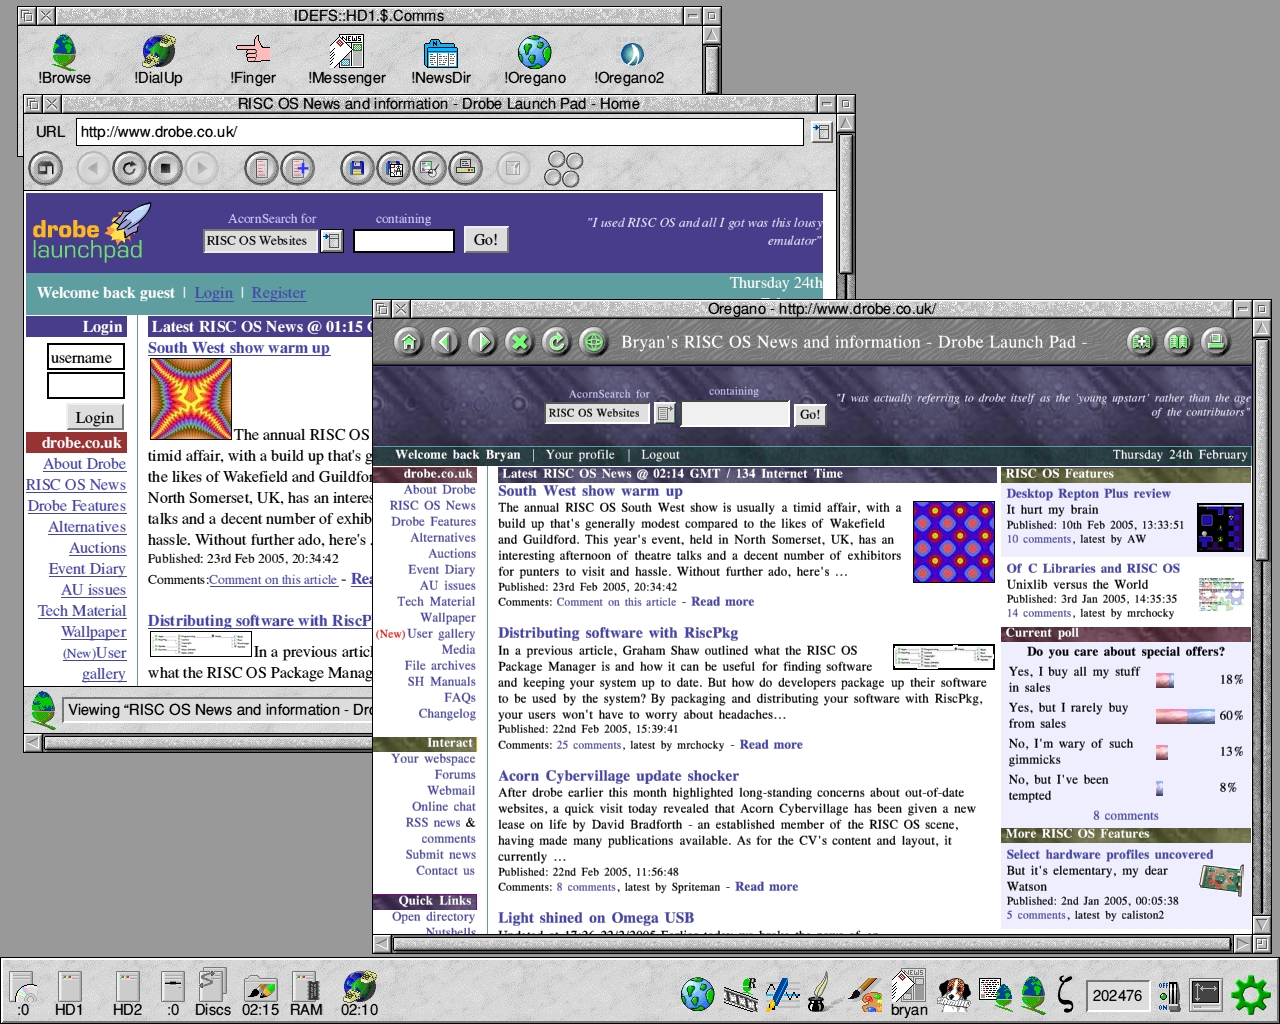1280x1024 pixels.
Task: Click Oregano window horizontal scrollbar
Action: 813,943
